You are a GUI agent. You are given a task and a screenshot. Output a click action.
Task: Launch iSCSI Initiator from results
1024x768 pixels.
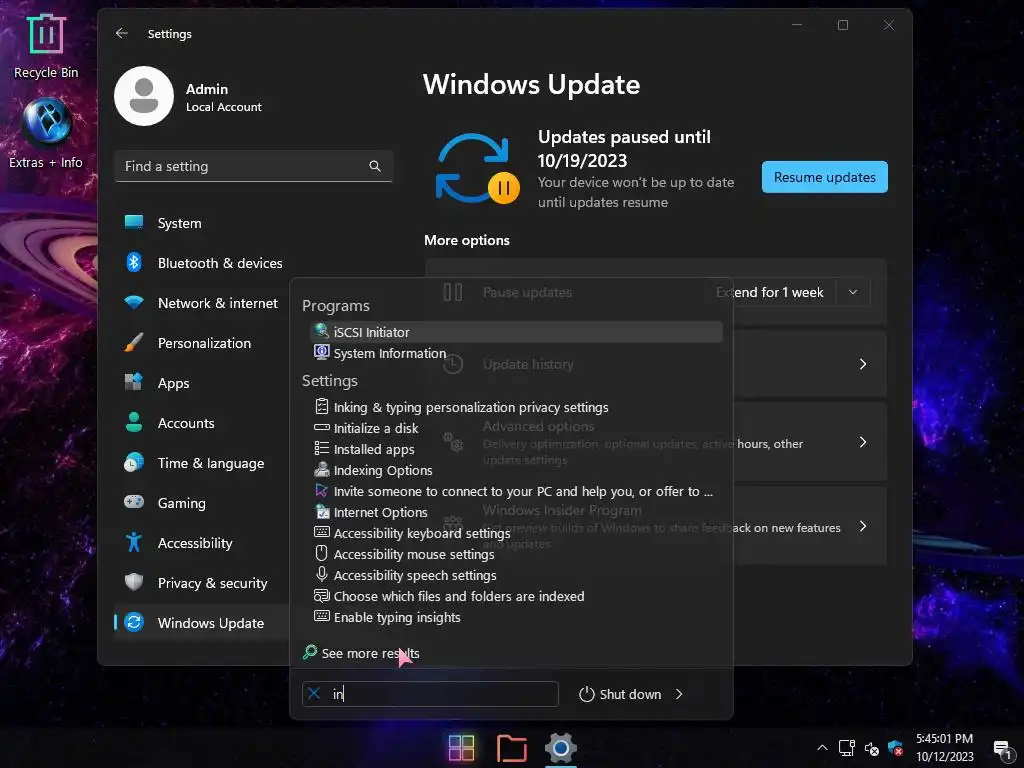pyautogui.click(x=516, y=332)
